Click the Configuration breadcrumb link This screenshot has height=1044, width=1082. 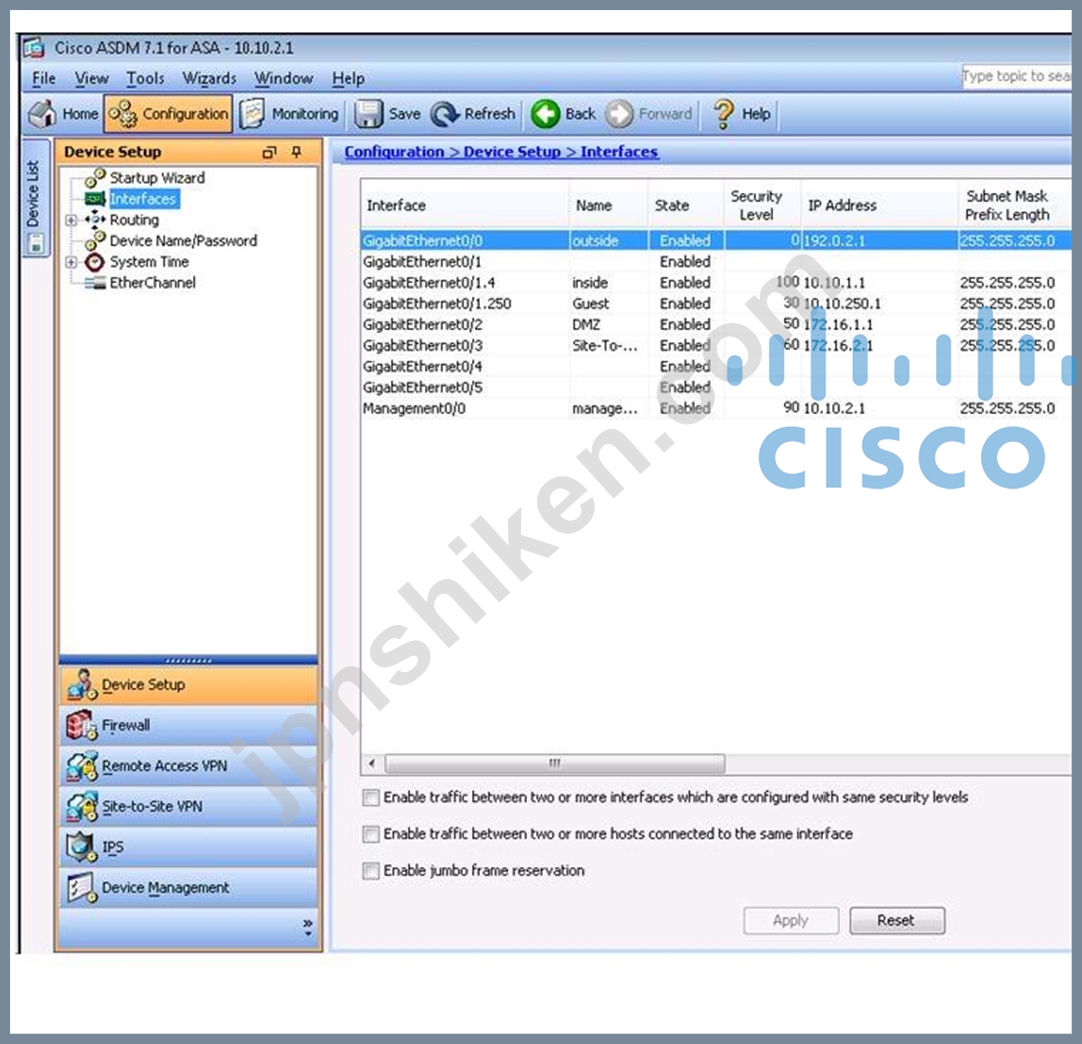(x=394, y=152)
